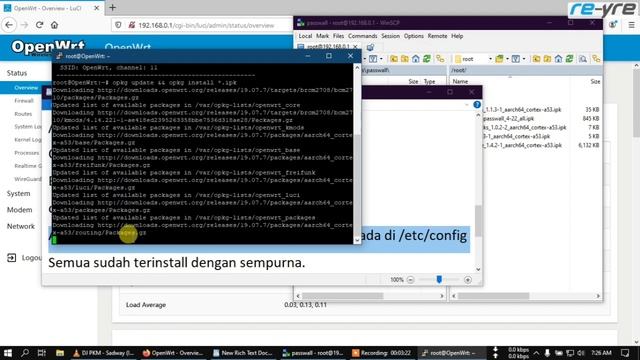This screenshot has width=640, height=360.
Task: Click Find Files icon in WinSCP remote toolbar
Action: point(583,59)
